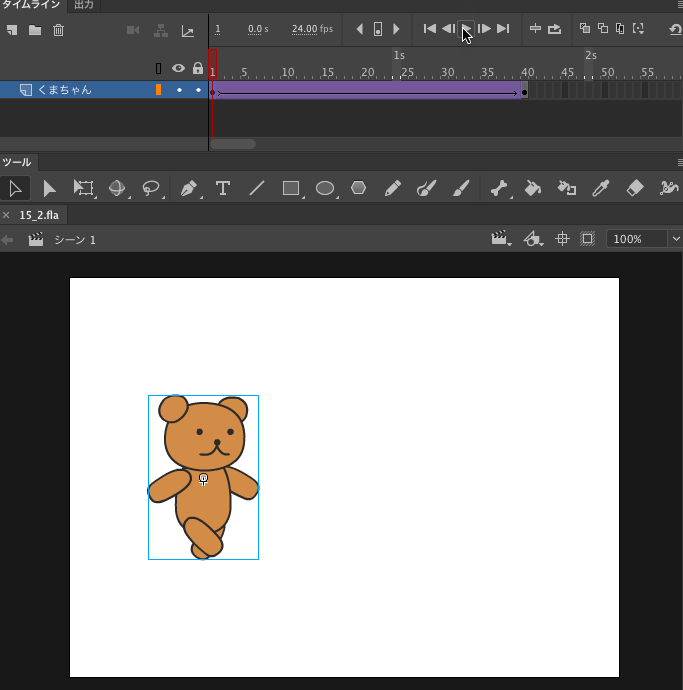Toggle lock dot of くまちゃん layer
Viewport: 683px width, 690px height.
tap(198, 90)
